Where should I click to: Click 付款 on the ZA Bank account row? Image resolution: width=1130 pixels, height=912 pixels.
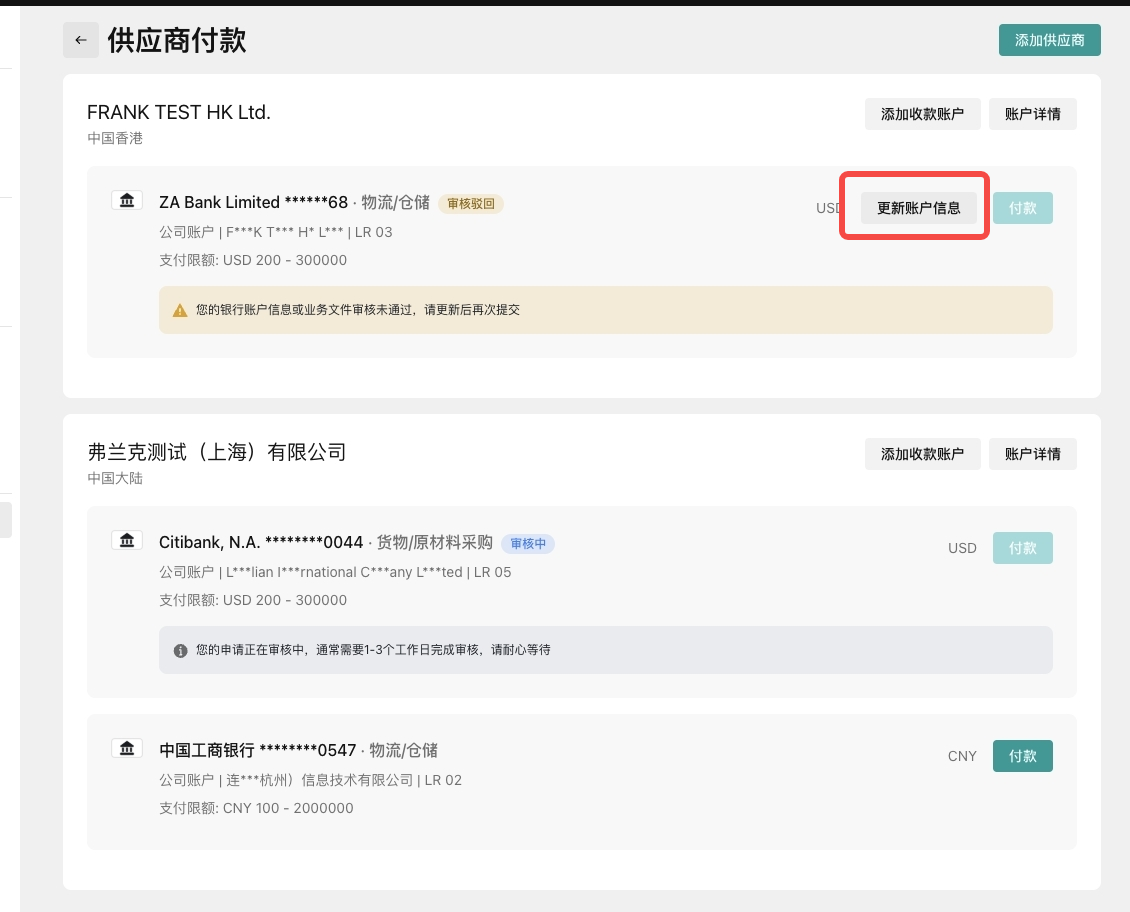pyautogui.click(x=1022, y=208)
